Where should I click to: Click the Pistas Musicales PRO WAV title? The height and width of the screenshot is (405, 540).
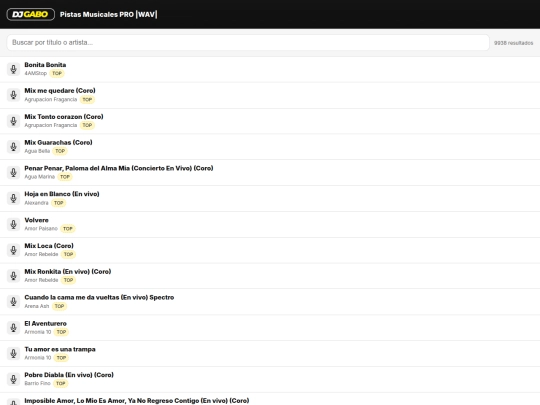tap(108, 14)
